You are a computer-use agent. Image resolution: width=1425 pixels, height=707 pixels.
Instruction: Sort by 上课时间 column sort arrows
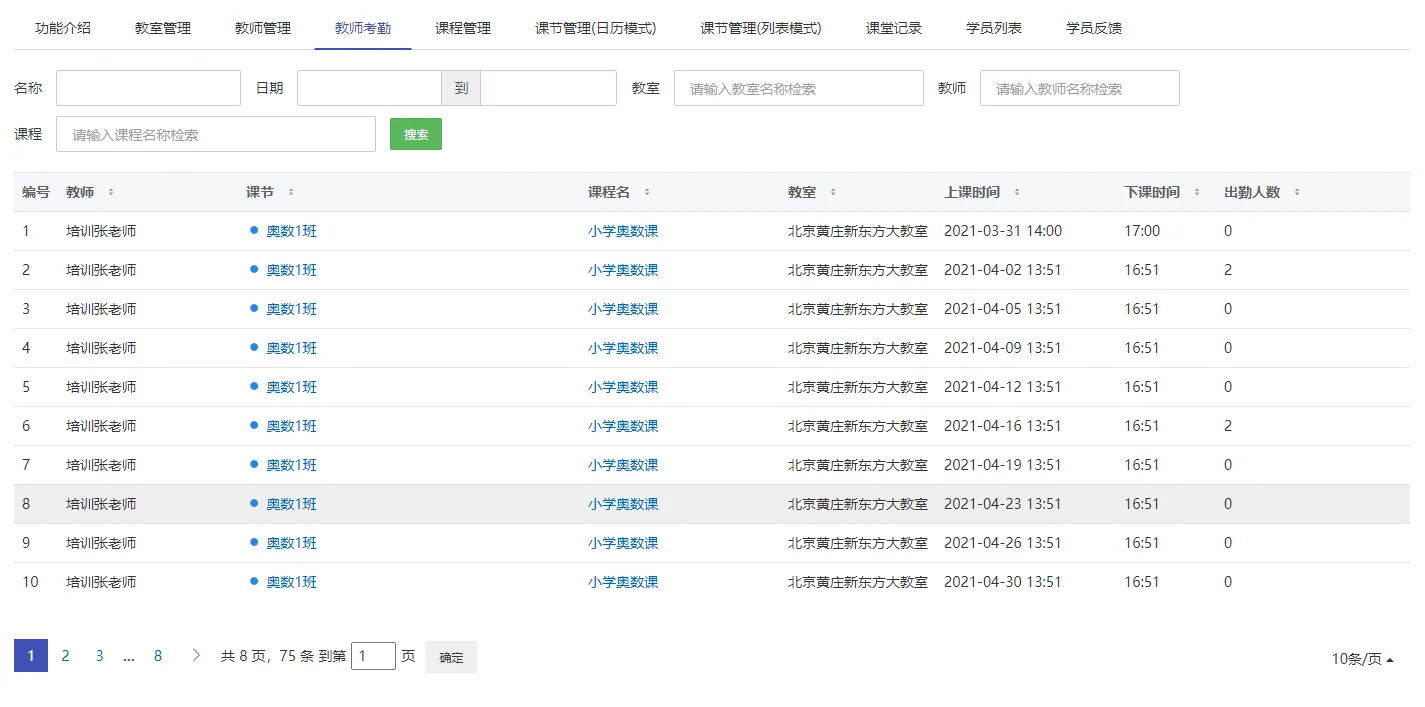(1017, 192)
